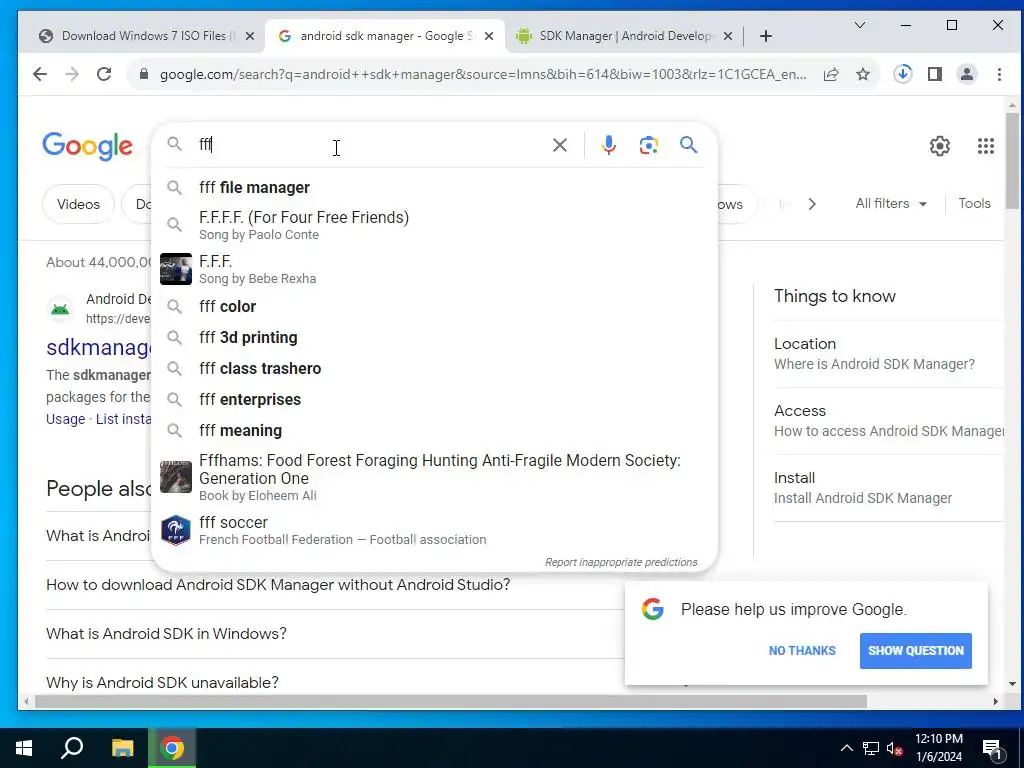This screenshot has height=768, width=1024.
Task: Choose Fffhams book suggestion
Action: 434,477
